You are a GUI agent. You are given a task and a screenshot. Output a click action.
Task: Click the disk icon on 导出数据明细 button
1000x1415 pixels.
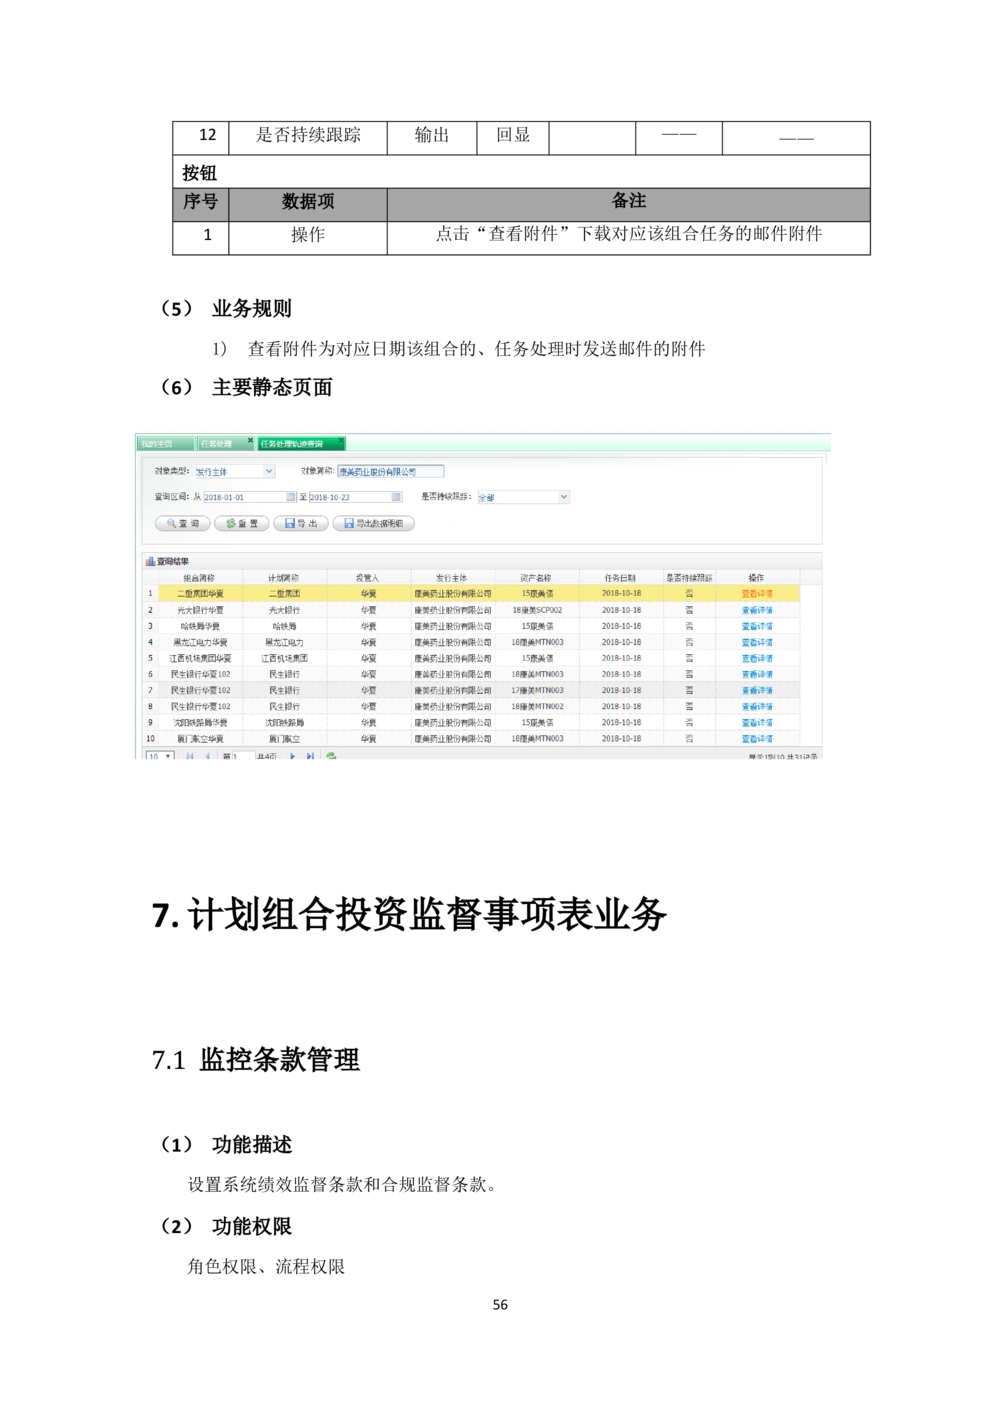[347, 521]
